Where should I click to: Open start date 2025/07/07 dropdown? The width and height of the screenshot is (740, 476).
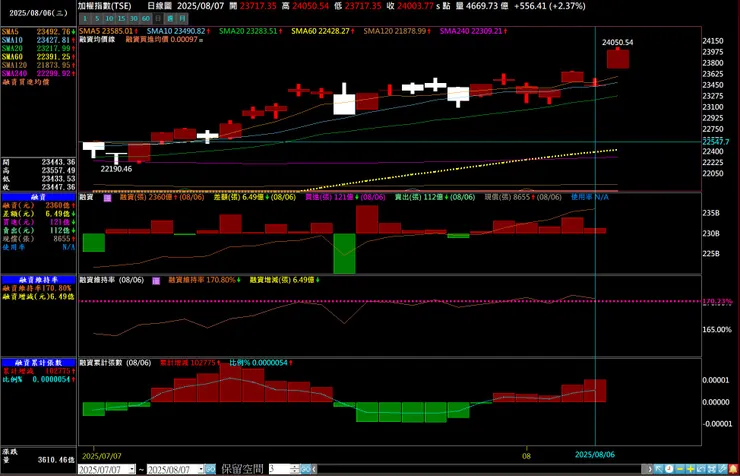tap(132, 469)
